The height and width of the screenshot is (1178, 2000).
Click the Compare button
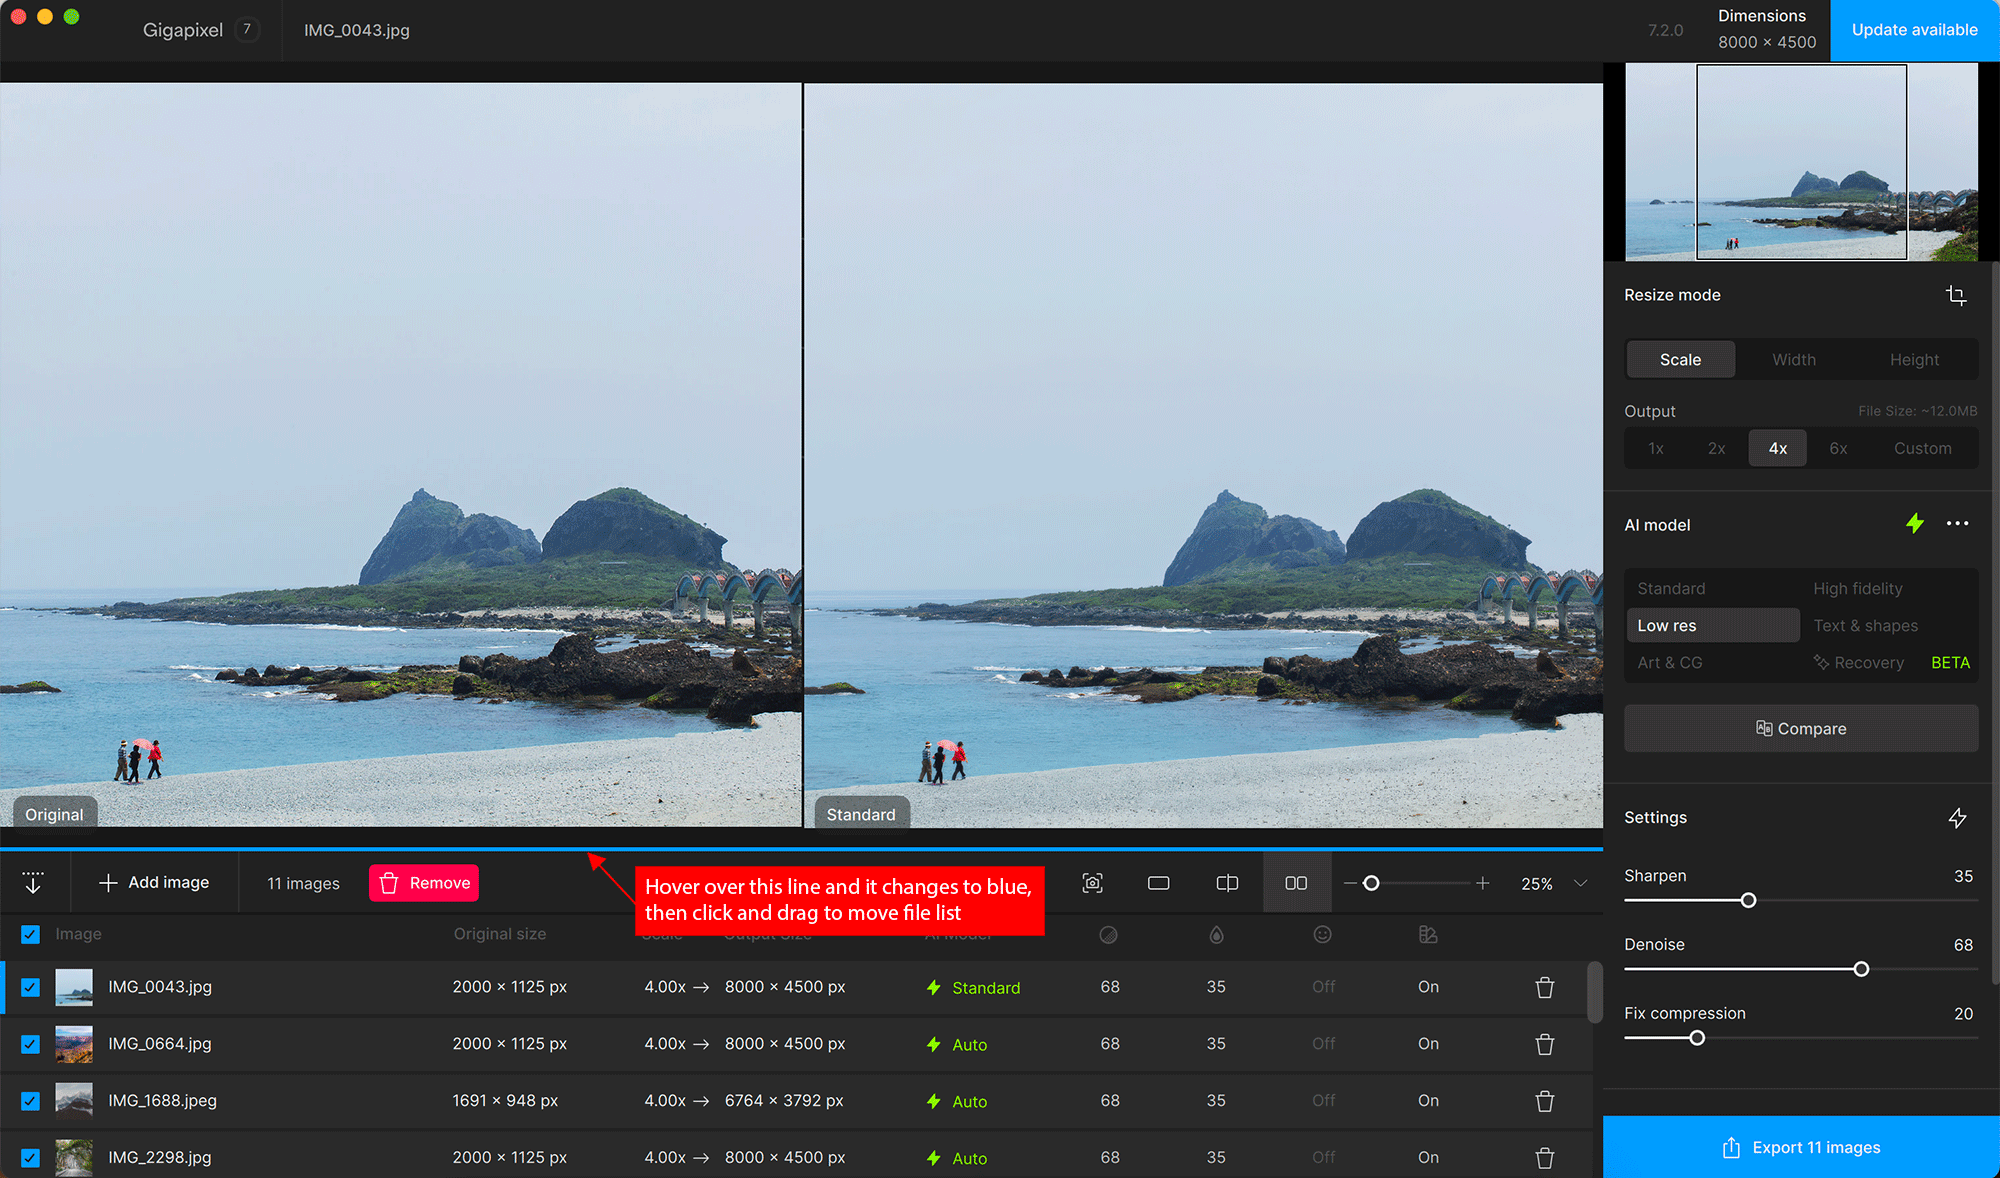1801,729
